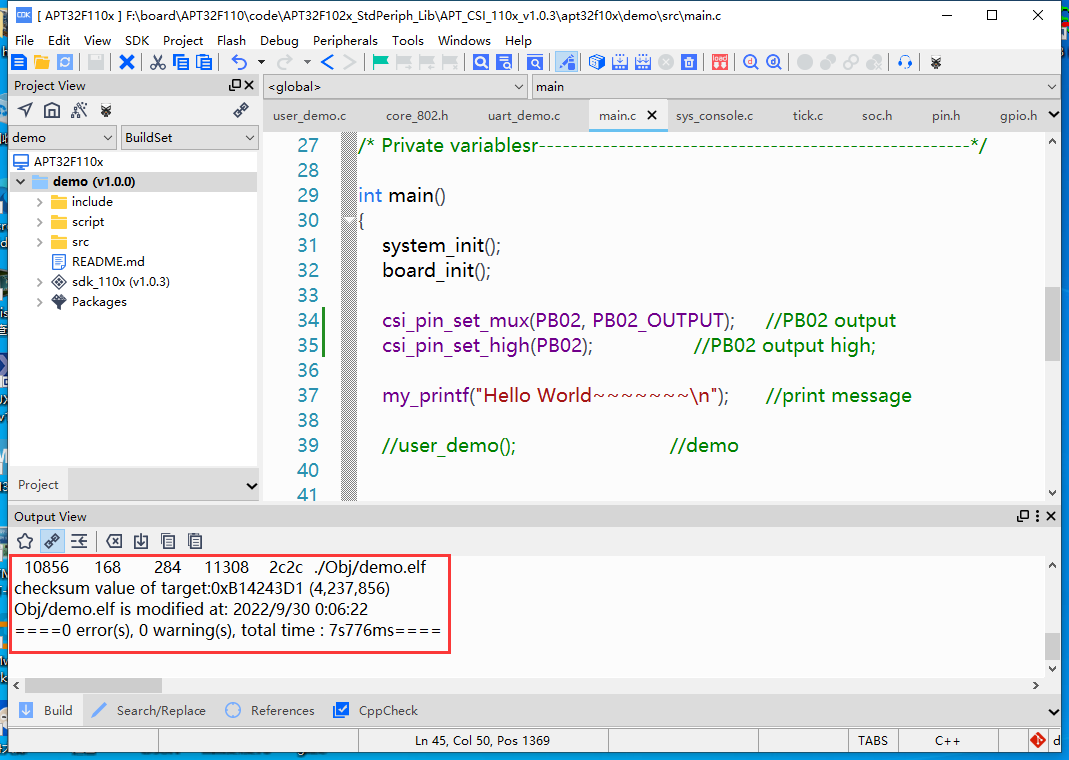The image size is (1069, 760).
Task: Open README.md in the project tree
Action: click(108, 262)
